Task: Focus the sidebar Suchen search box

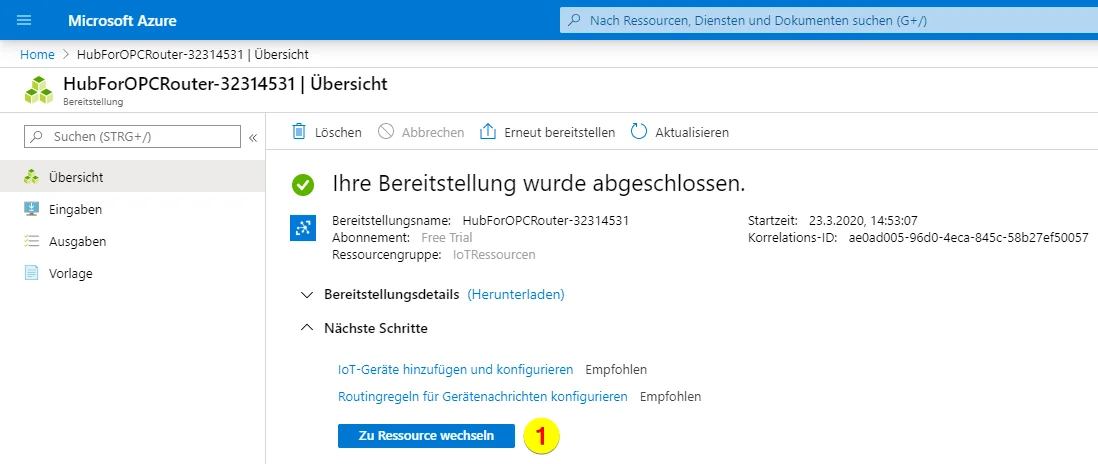Action: point(132,137)
